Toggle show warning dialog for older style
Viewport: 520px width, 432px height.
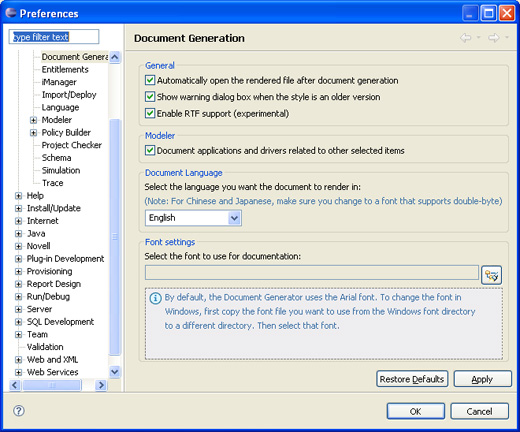coord(150,97)
